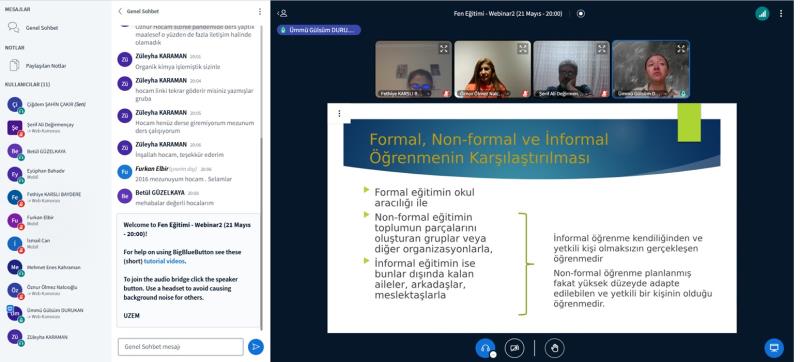Toggle the raise hand button
Viewport: 800px width, 362px height.
(x=555, y=348)
